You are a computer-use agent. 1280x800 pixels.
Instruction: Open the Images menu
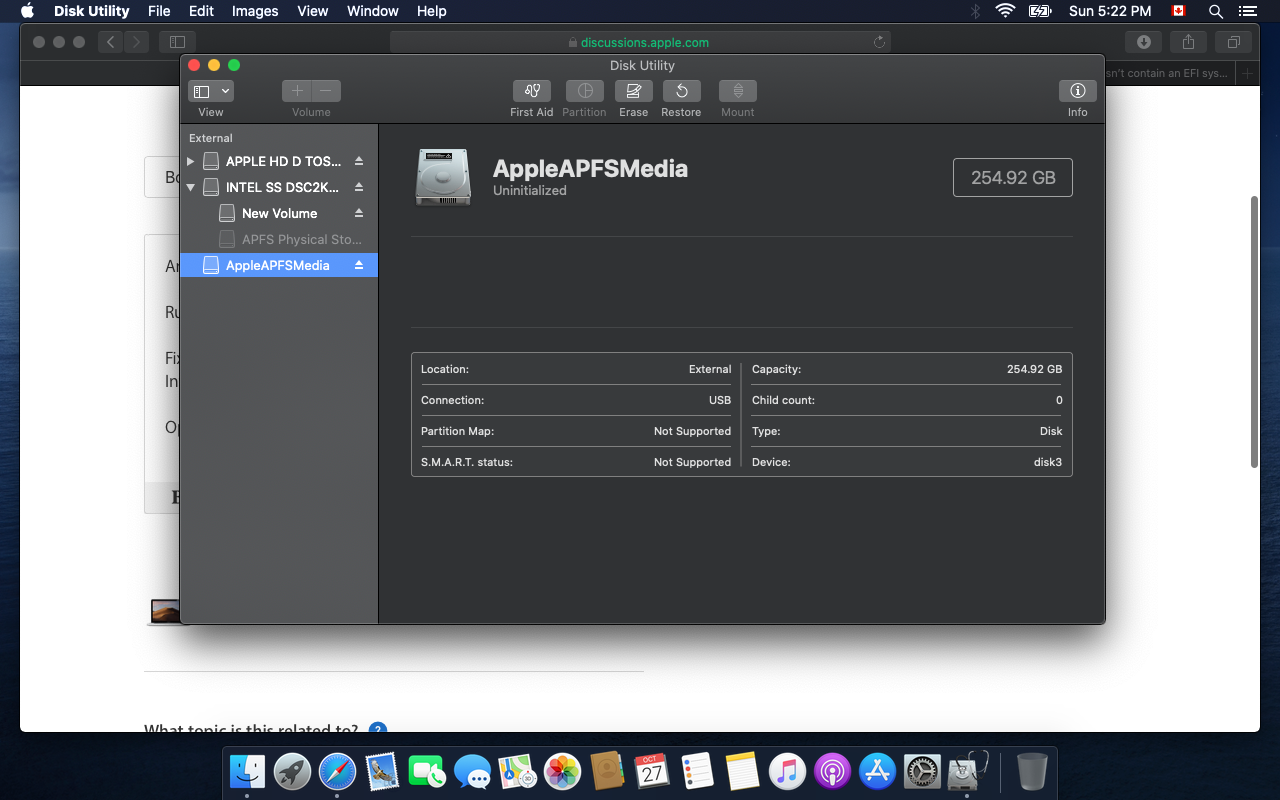[255, 11]
